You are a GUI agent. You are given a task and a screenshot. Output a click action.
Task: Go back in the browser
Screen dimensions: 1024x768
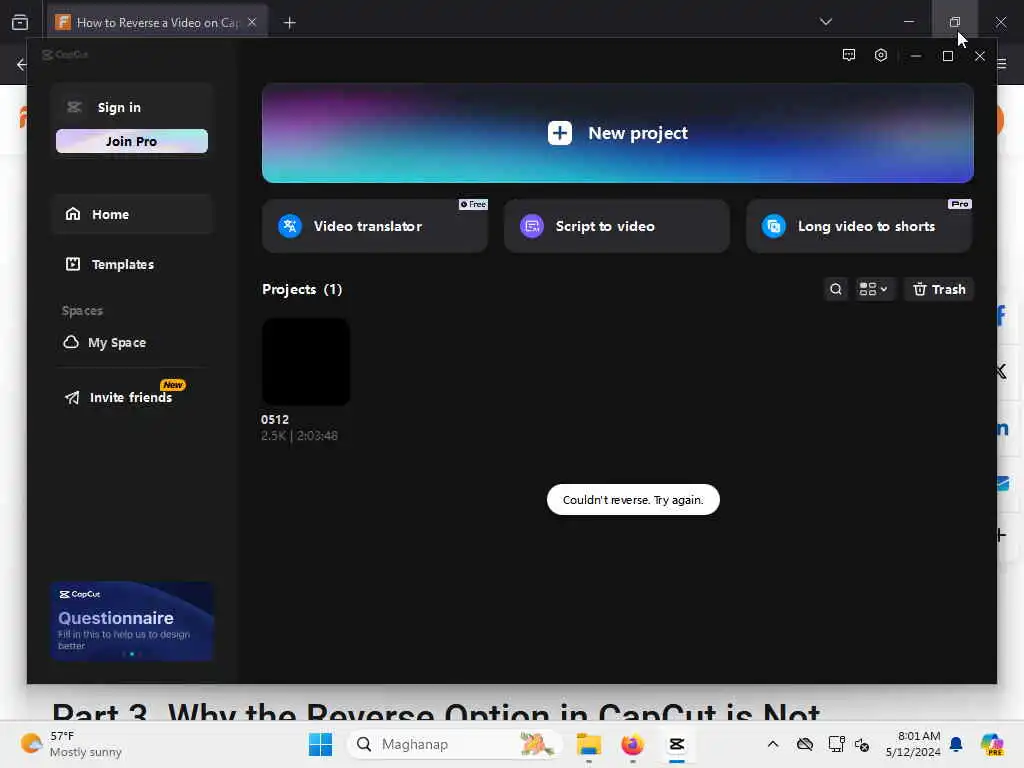pos(22,64)
